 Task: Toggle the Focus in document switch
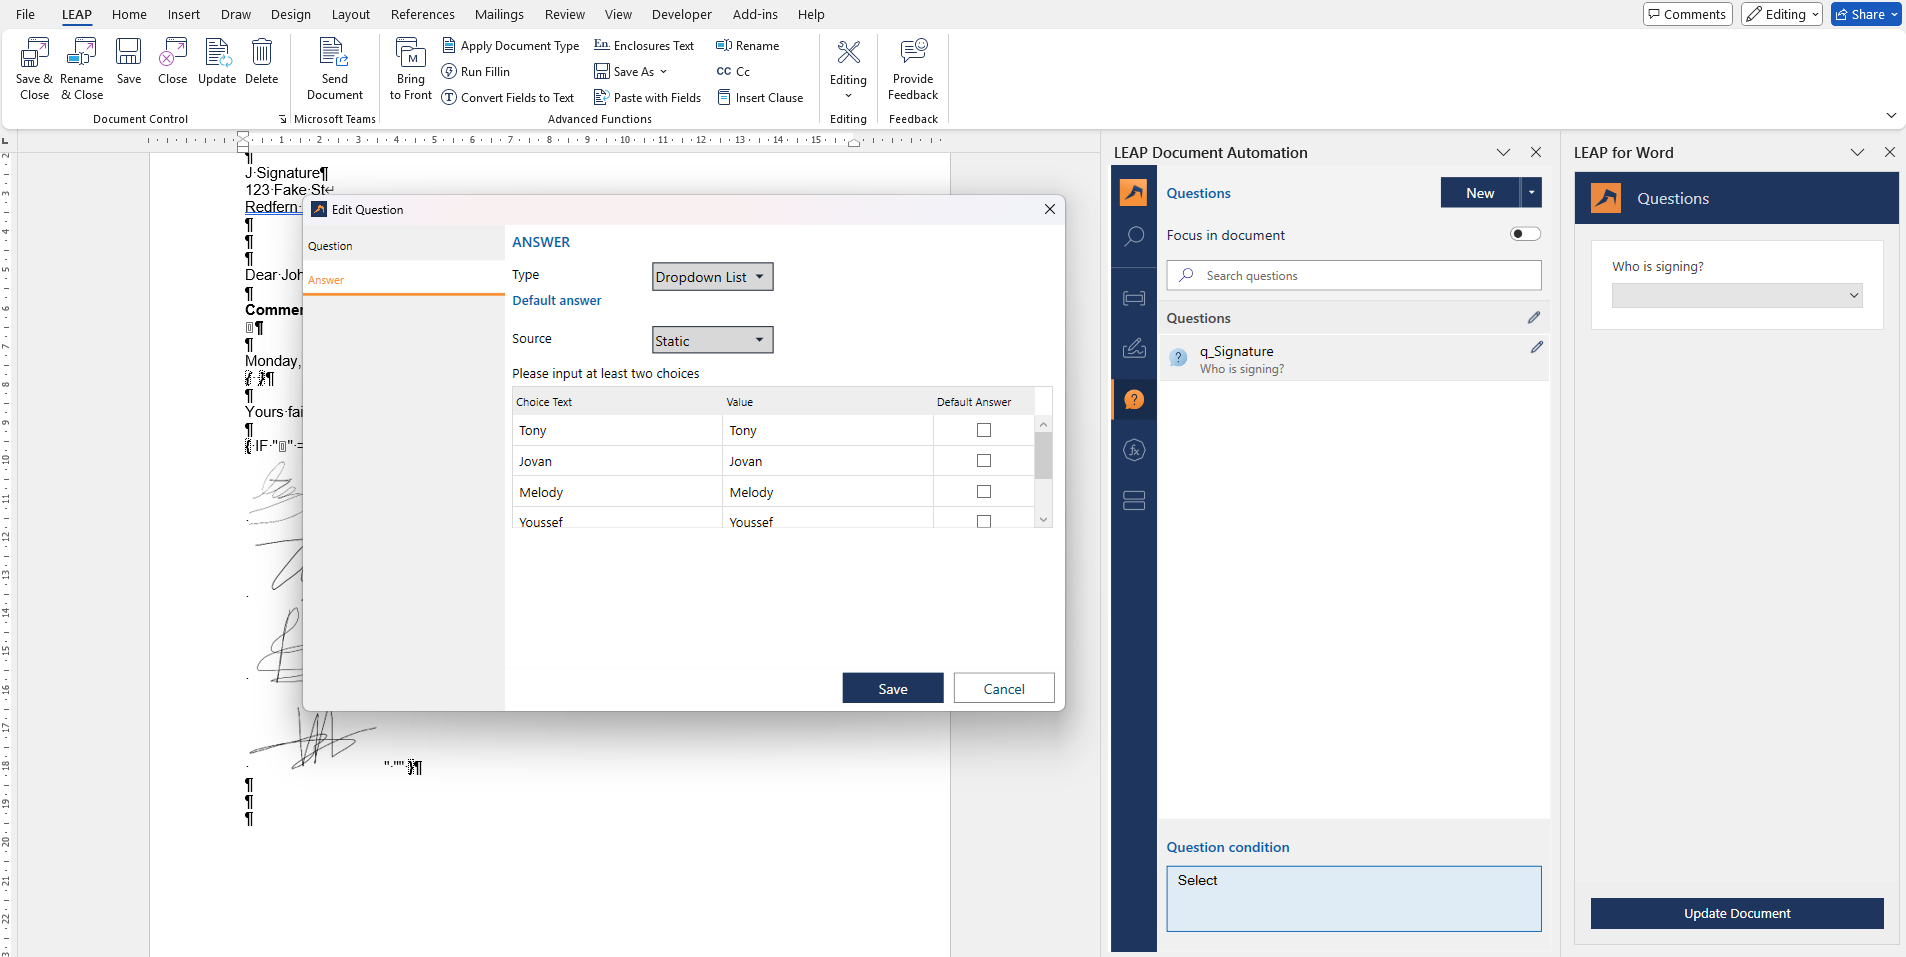[x=1524, y=234]
